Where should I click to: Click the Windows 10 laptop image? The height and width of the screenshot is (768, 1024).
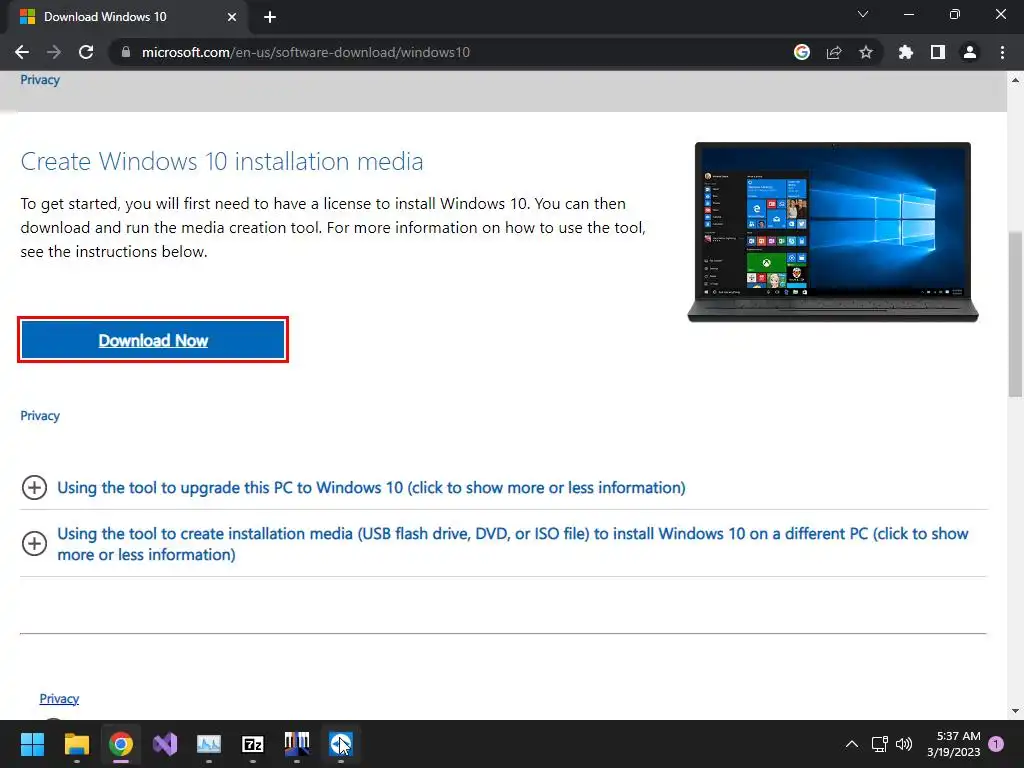833,232
